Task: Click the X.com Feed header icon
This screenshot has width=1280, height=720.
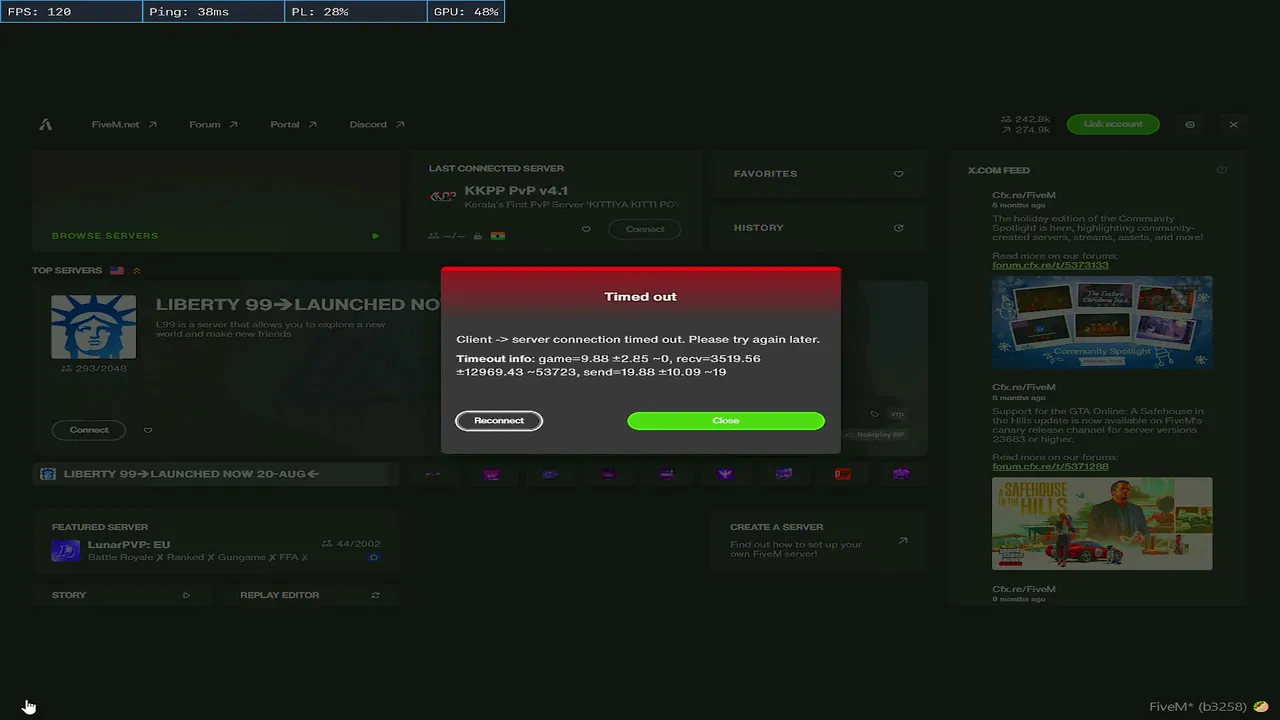Action: [x=1221, y=170]
